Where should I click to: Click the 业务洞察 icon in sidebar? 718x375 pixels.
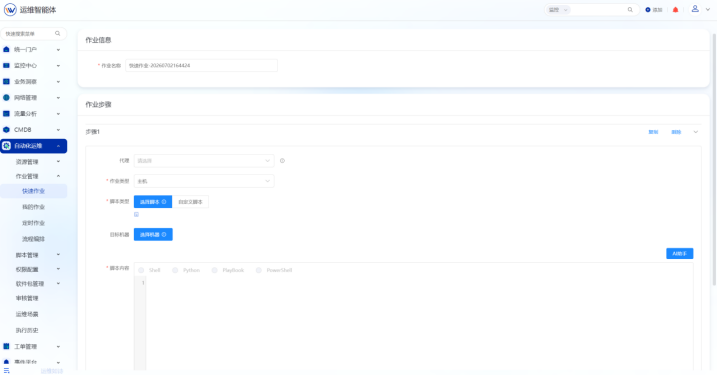coord(6,82)
